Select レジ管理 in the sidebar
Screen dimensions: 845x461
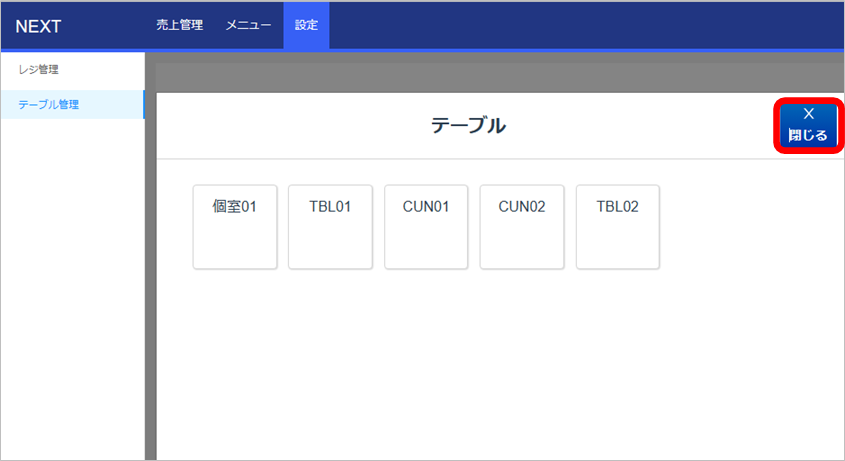pyautogui.click(x=39, y=70)
